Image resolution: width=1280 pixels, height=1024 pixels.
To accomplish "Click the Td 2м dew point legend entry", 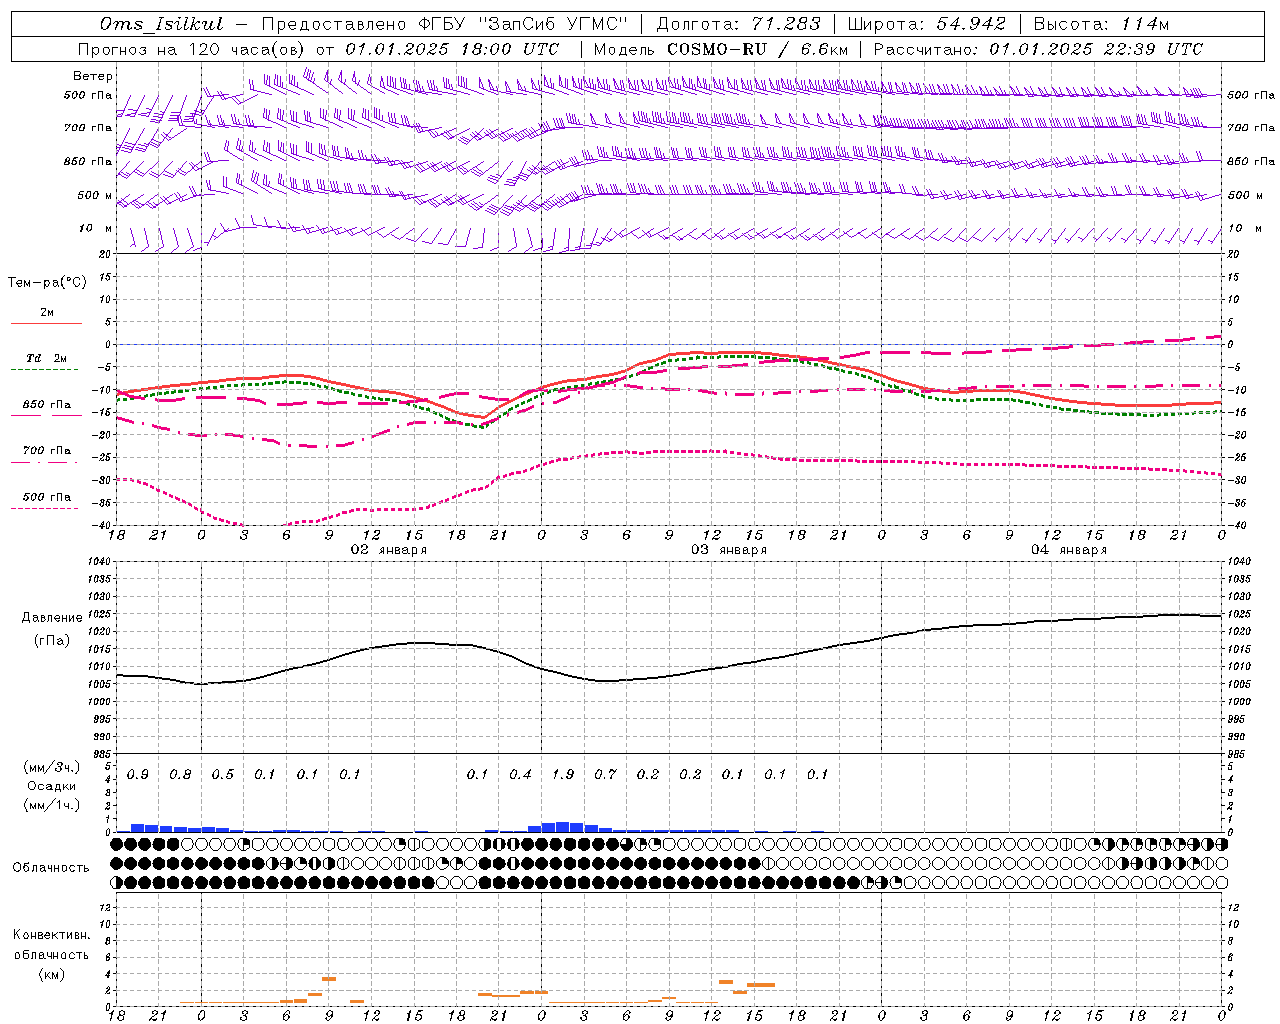I will [x=47, y=358].
